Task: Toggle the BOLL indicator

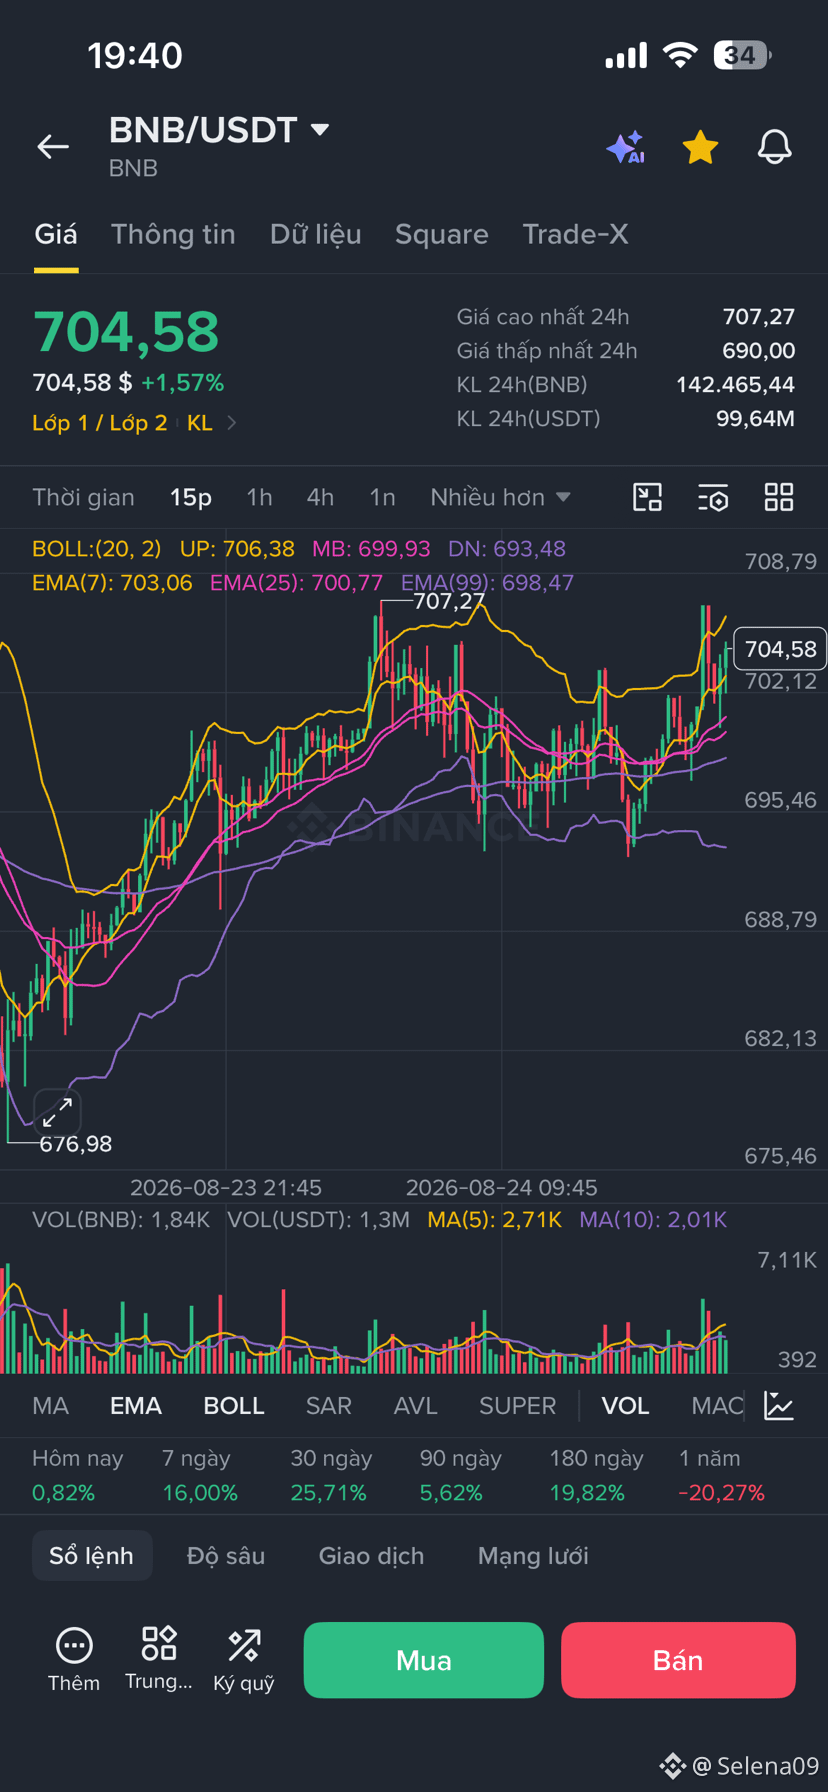Action: (234, 1405)
